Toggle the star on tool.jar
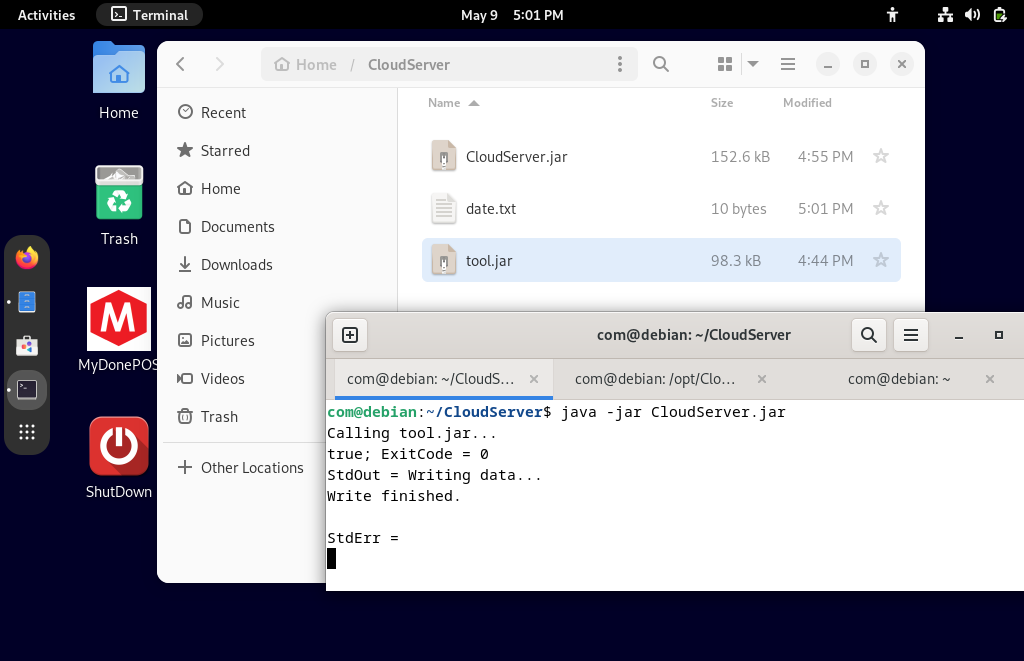The height and width of the screenshot is (661, 1024). point(881,260)
